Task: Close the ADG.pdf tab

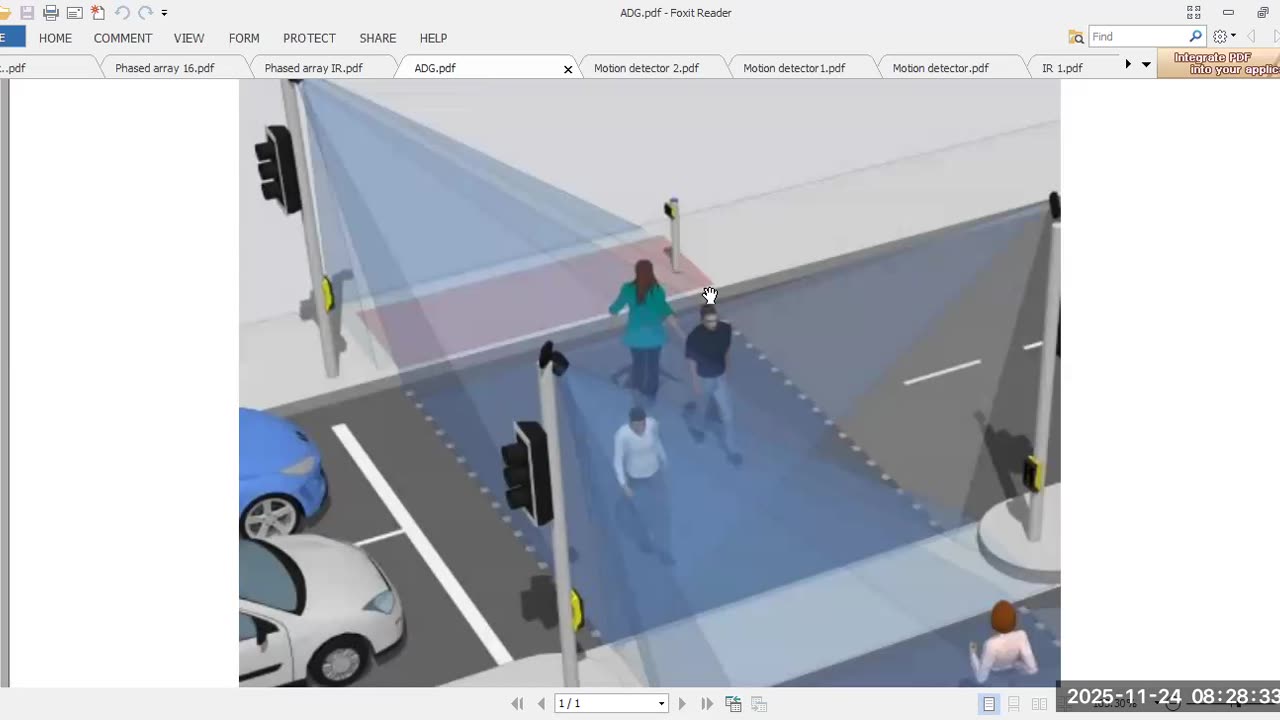Action: click(568, 69)
